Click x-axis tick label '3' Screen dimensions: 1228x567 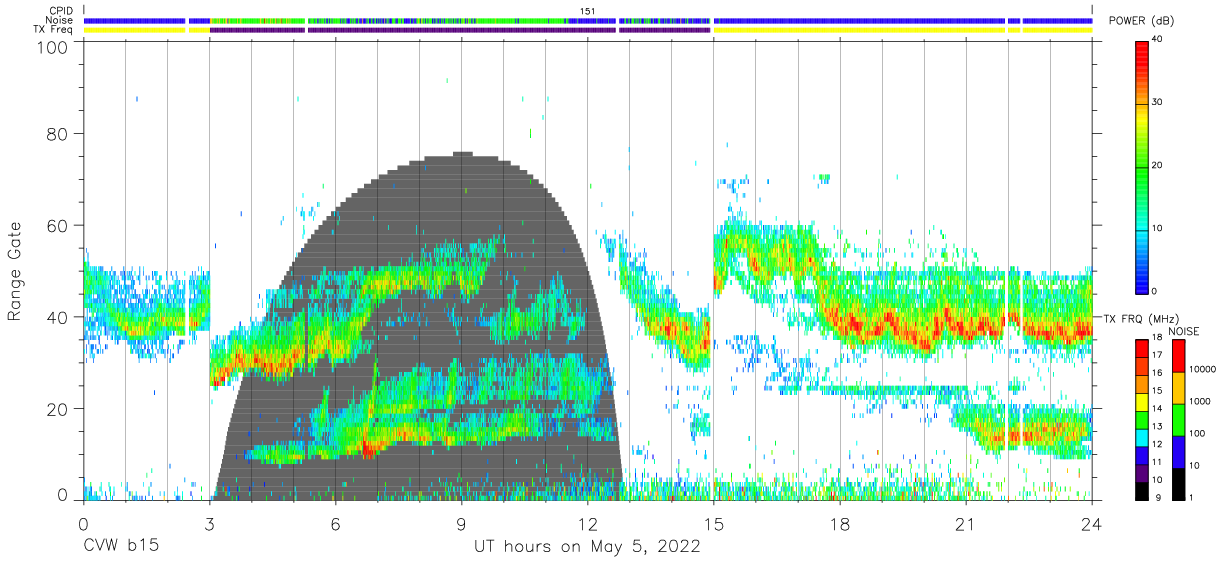coord(209,524)
